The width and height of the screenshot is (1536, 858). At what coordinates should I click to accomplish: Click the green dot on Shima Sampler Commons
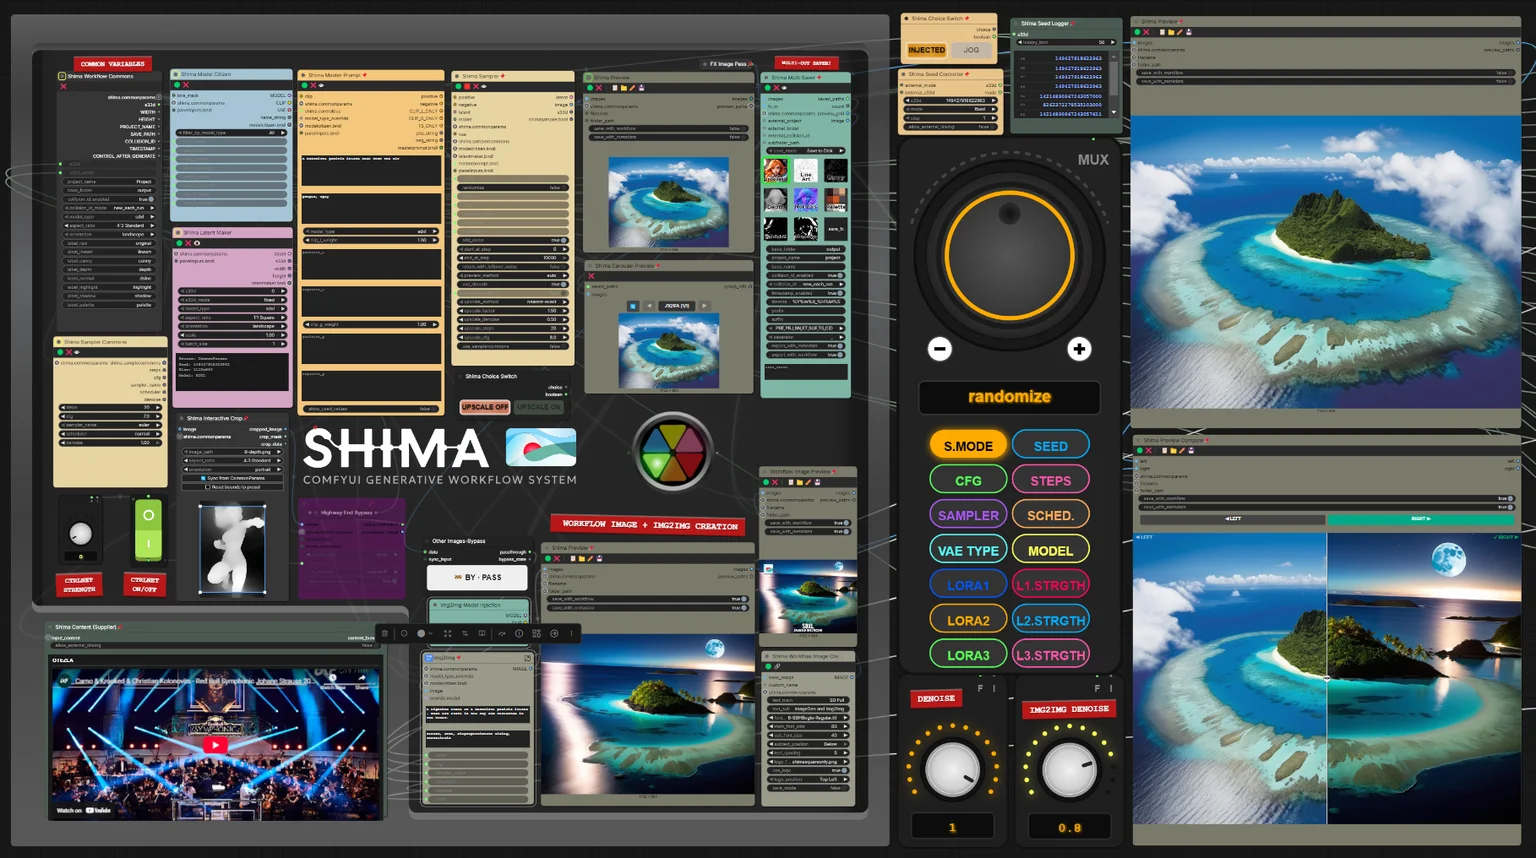point(60,352)
